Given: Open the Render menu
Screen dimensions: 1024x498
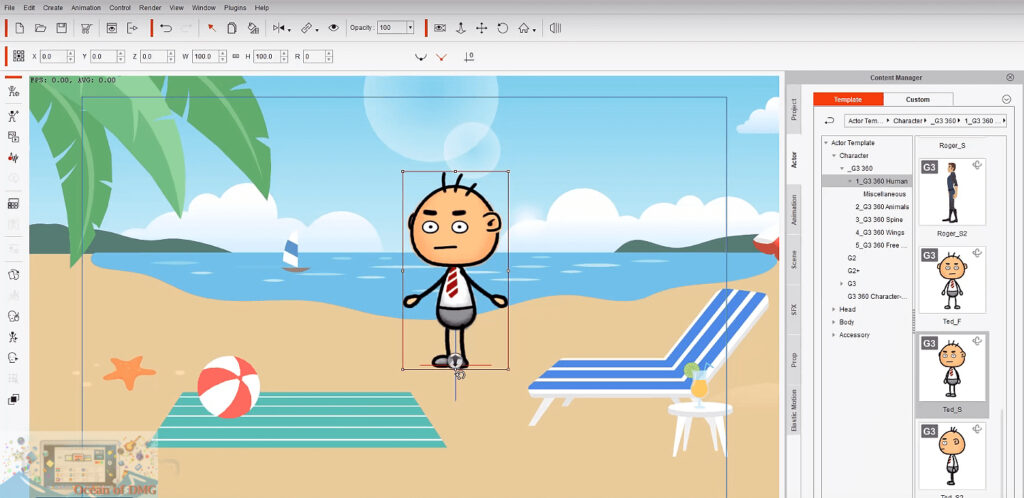Looking at the screenshot, I should (x=150, y=8).
